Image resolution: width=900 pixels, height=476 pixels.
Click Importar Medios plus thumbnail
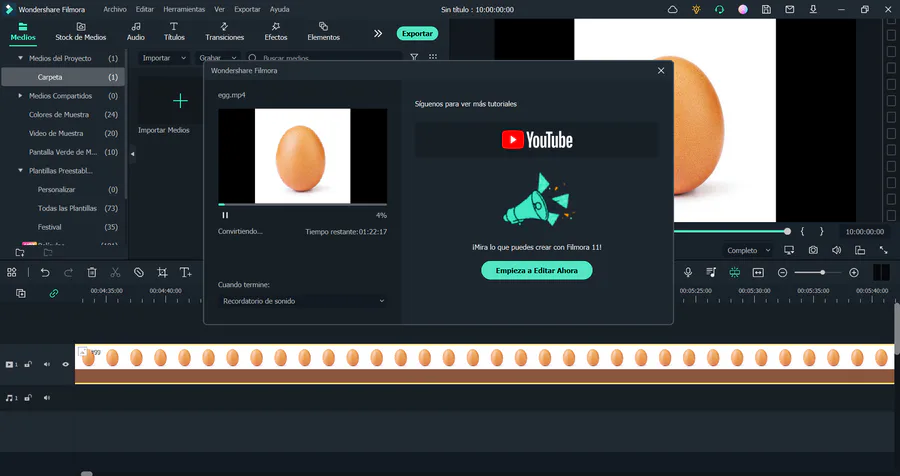point(180,101)
